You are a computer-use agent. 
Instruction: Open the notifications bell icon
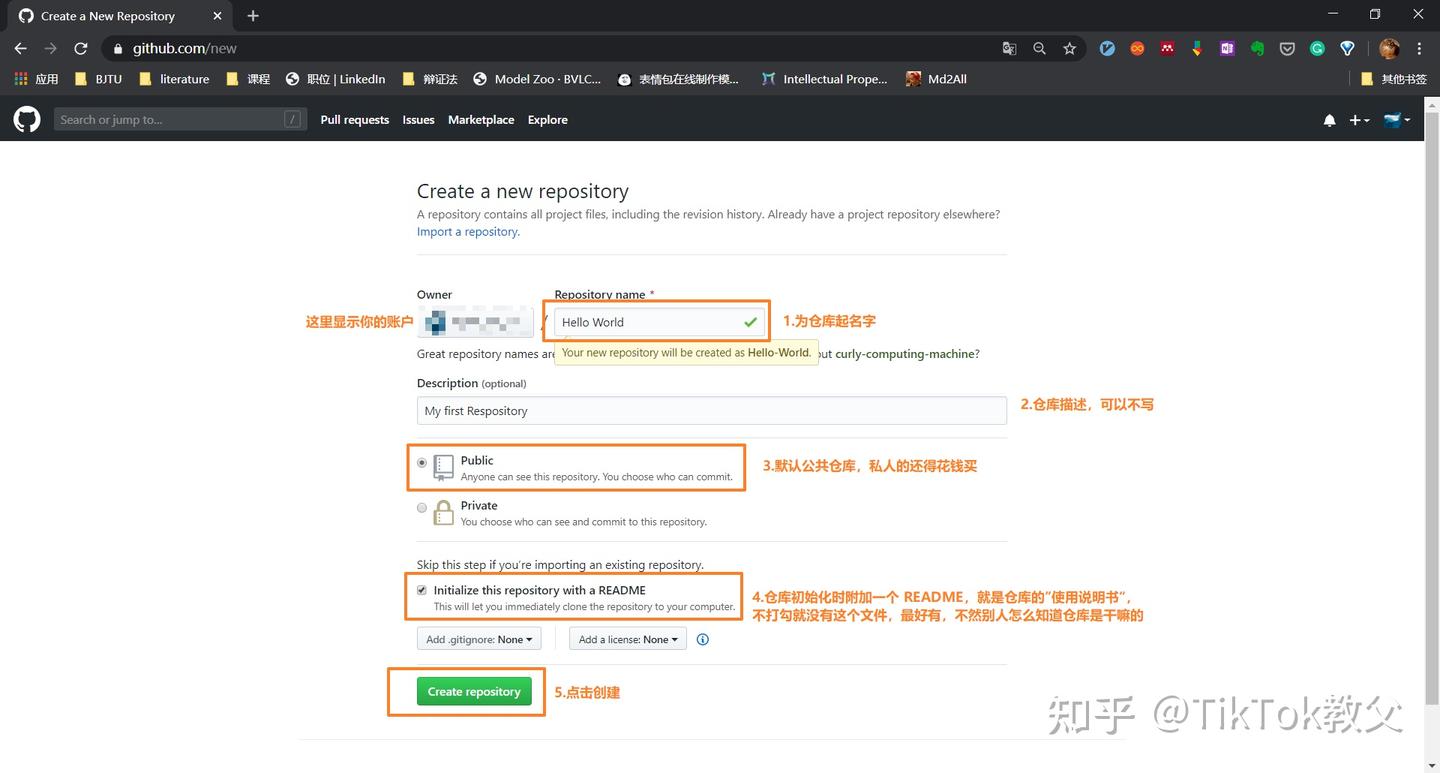click(x=1329, y=119)
